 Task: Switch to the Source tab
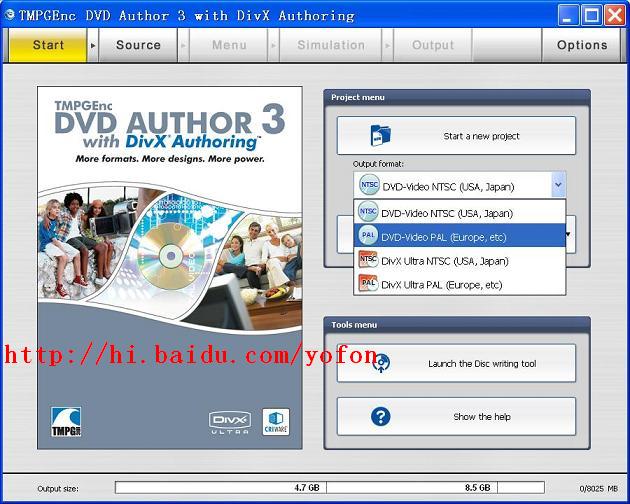point(138,45)
